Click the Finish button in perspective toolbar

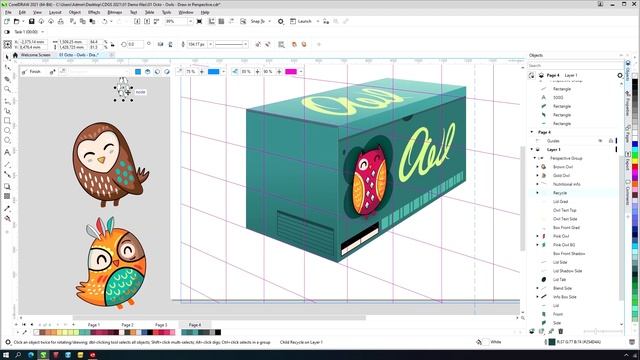[32, 72]
